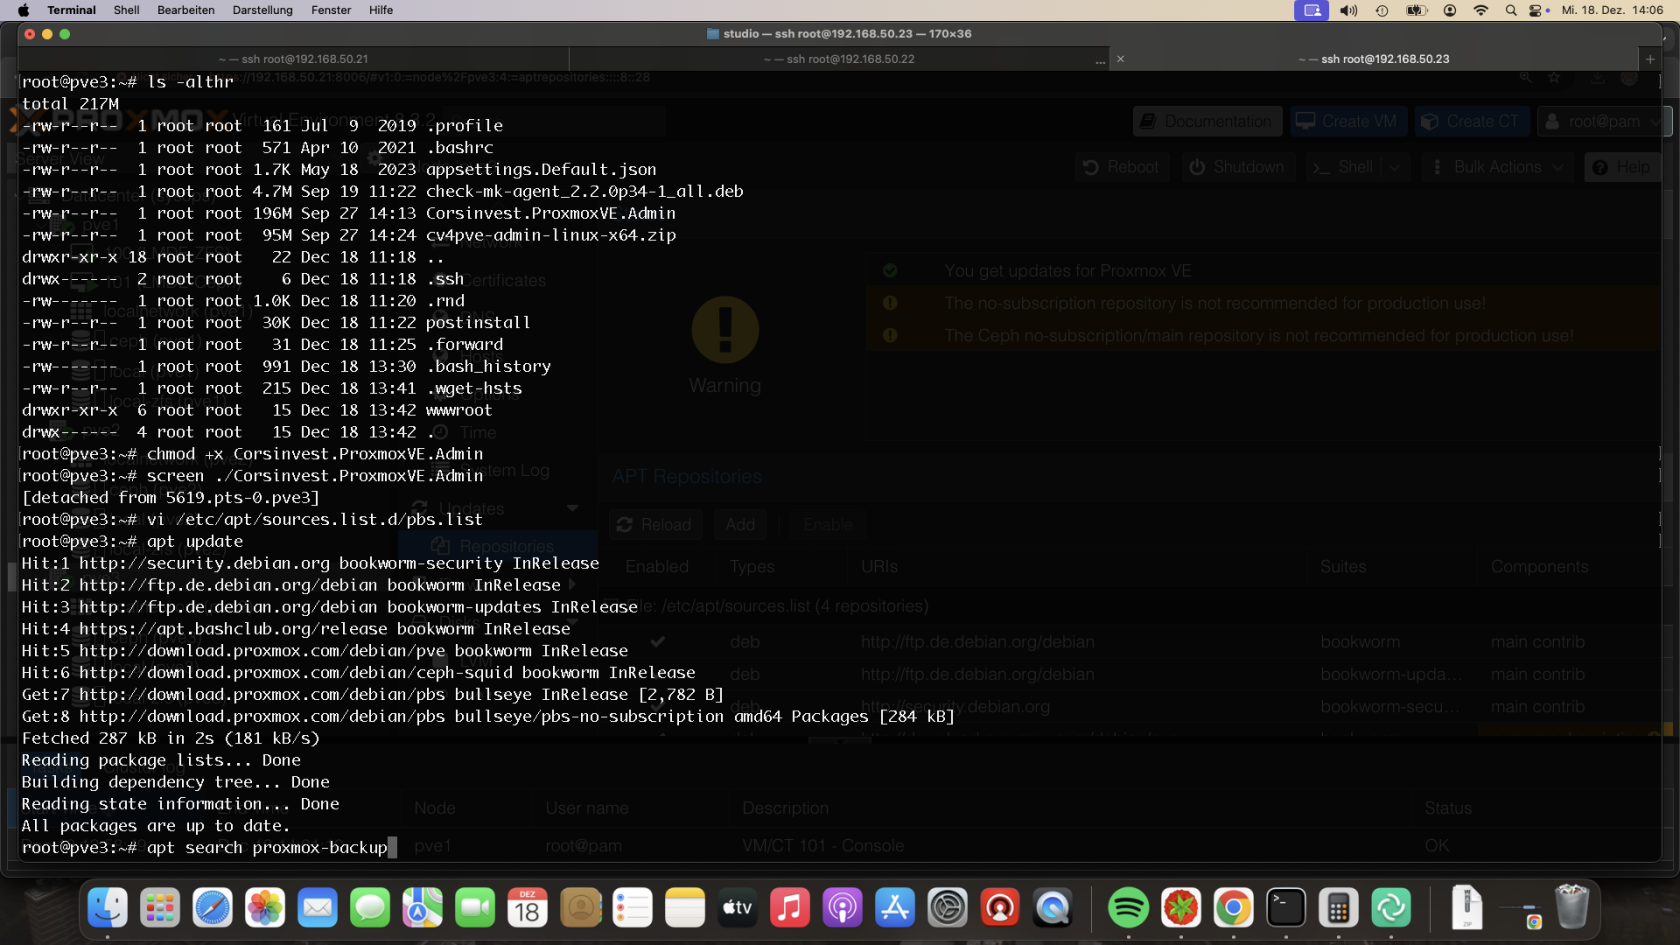Viewport: 1680px width, 945px height.
Task: Open Control Center
Action: [1538, 10]
